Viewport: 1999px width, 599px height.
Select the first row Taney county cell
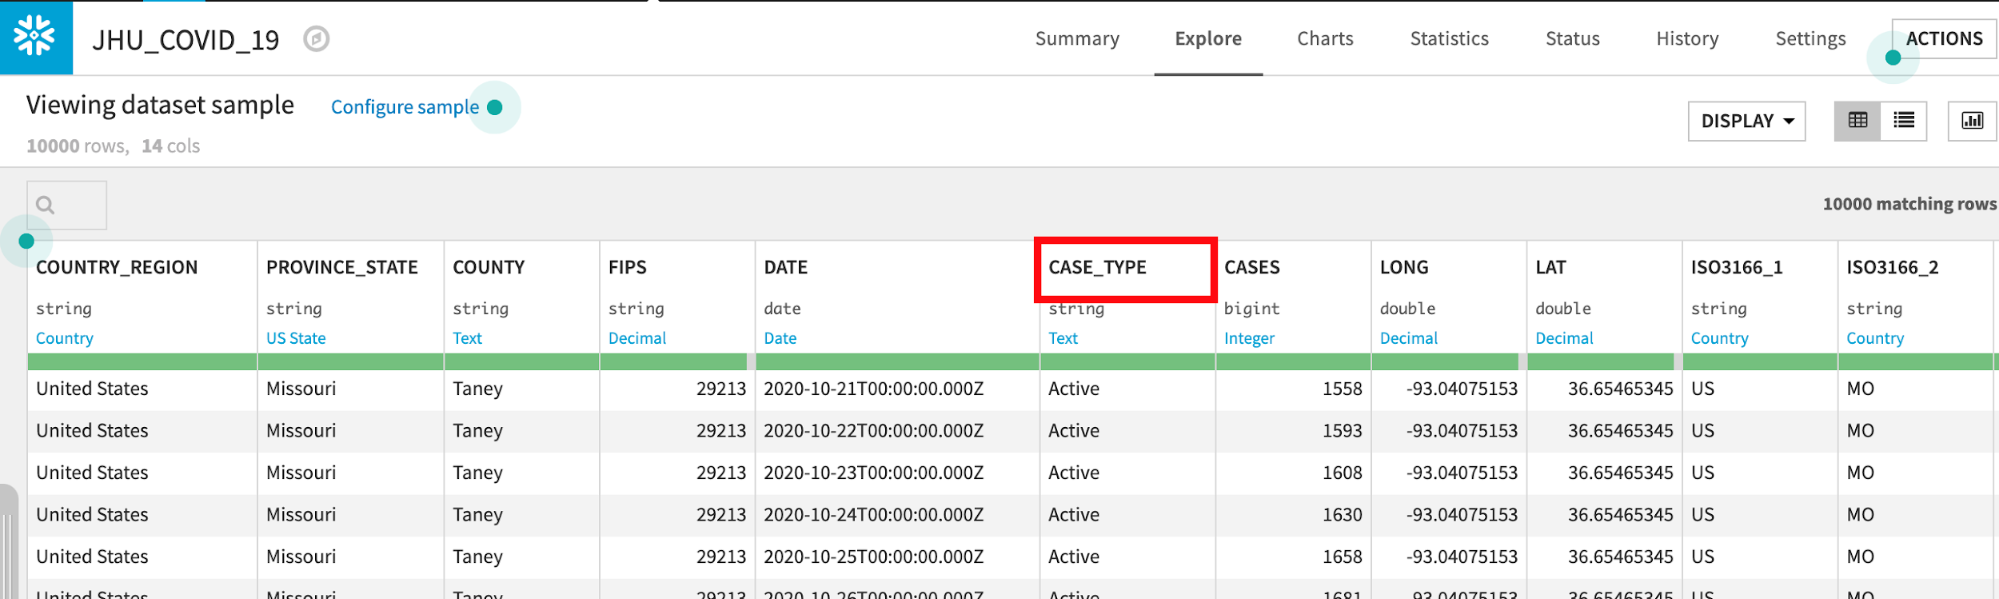477,389
